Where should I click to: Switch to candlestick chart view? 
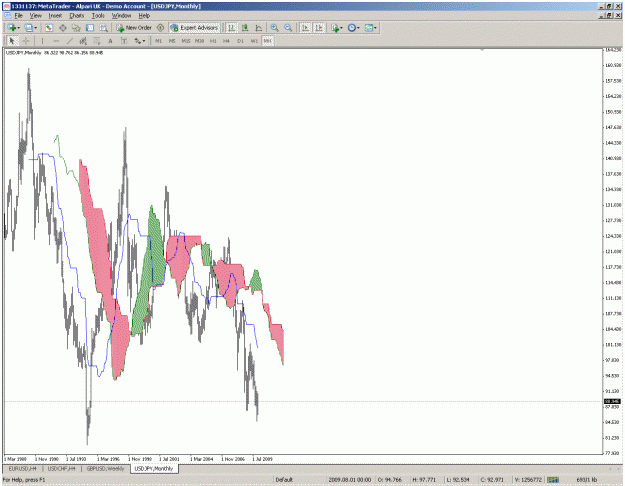pyautogui.click(x=245, y=28)
